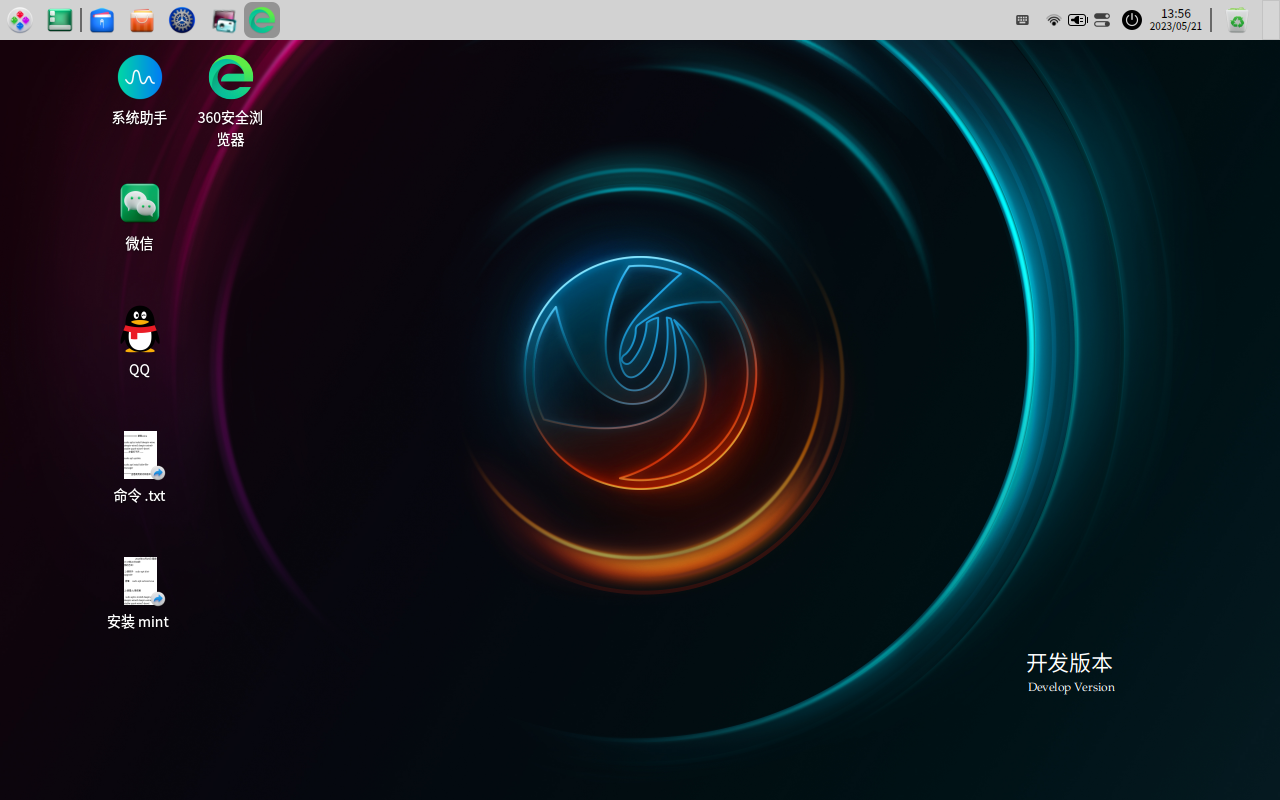
Task: Open the 安装 mint document on the desktop
Action: click(x=139, y=580)
